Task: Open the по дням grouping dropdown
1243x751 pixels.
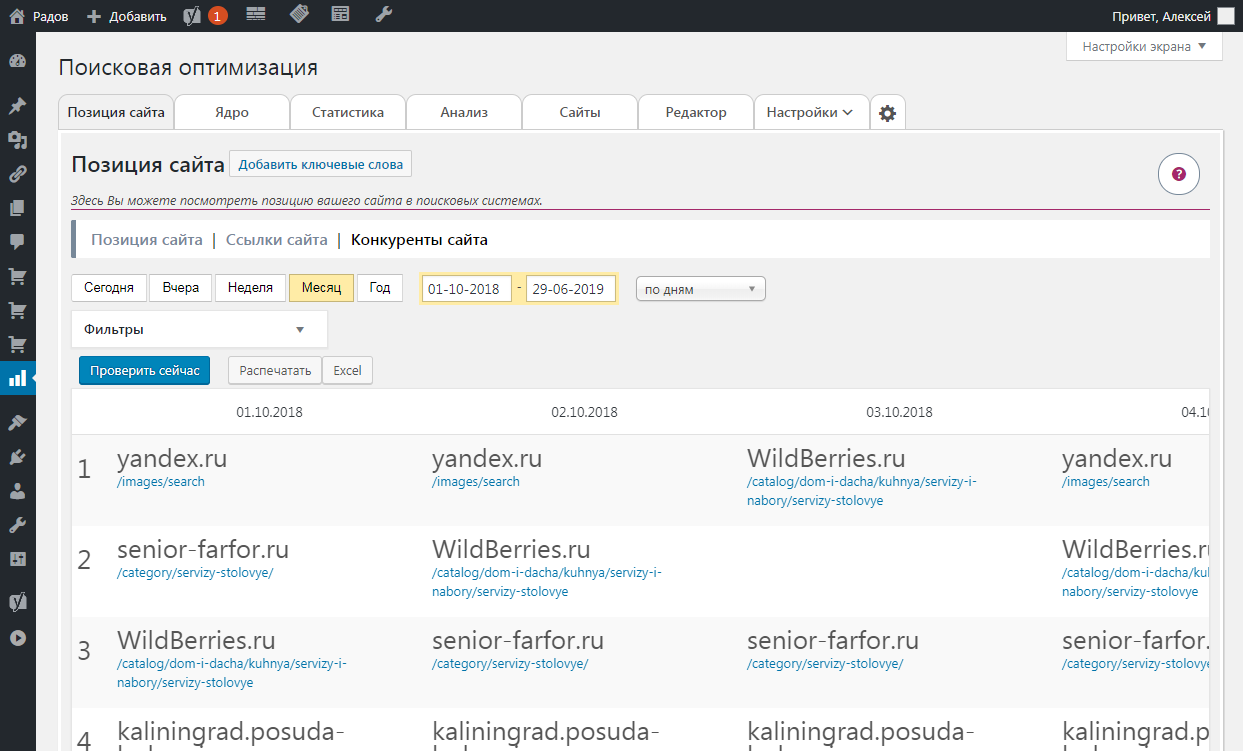Action: [700, 289]
